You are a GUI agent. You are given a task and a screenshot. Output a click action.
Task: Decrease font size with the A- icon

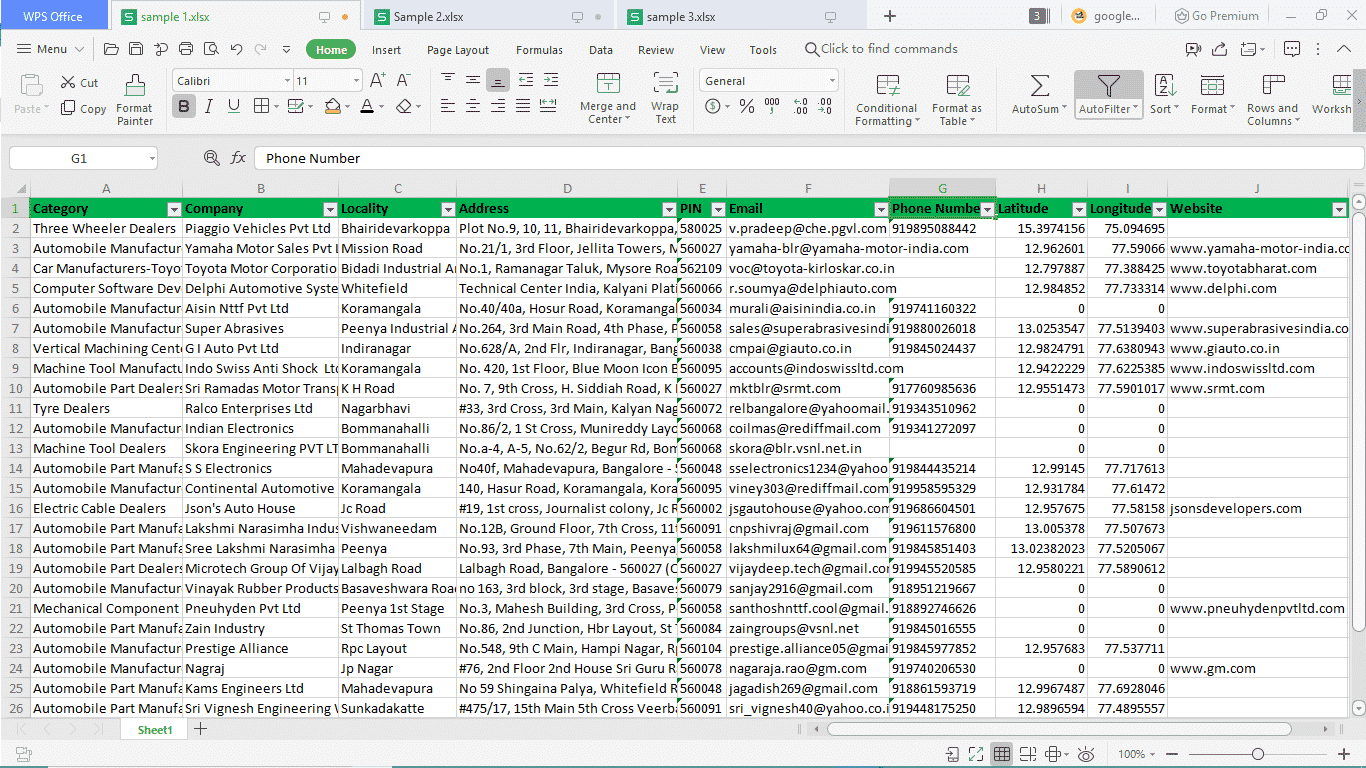[x=403, y=80]
